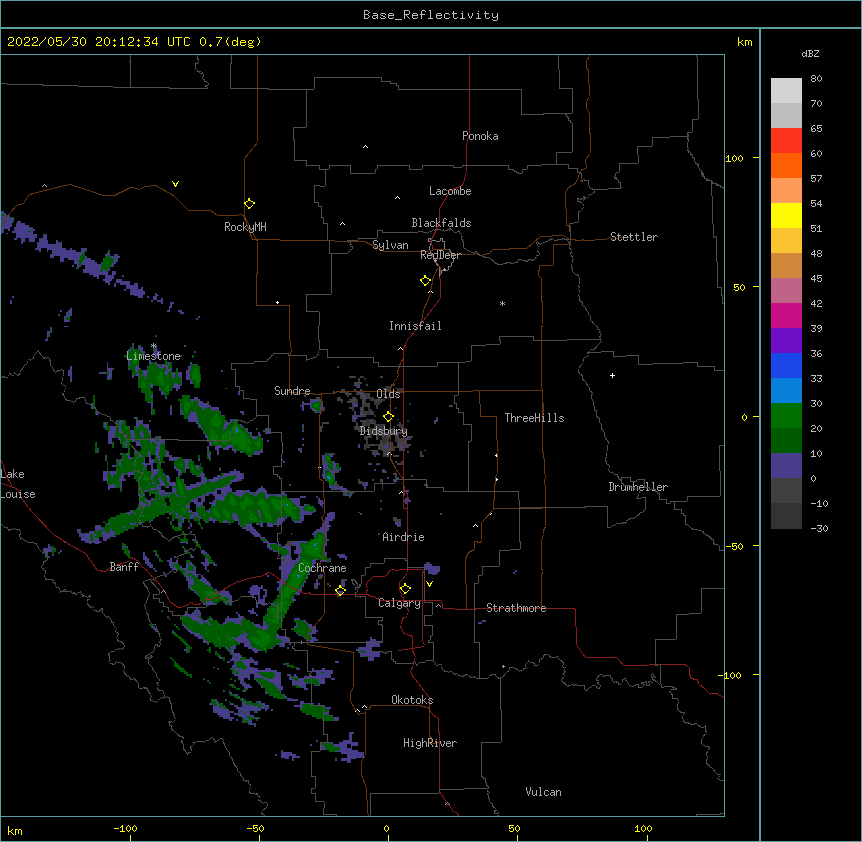Screen dimensions: 862x842
Task: Click the yellow diamond marker south of RedDeer
Action: [x=426, y=281]
